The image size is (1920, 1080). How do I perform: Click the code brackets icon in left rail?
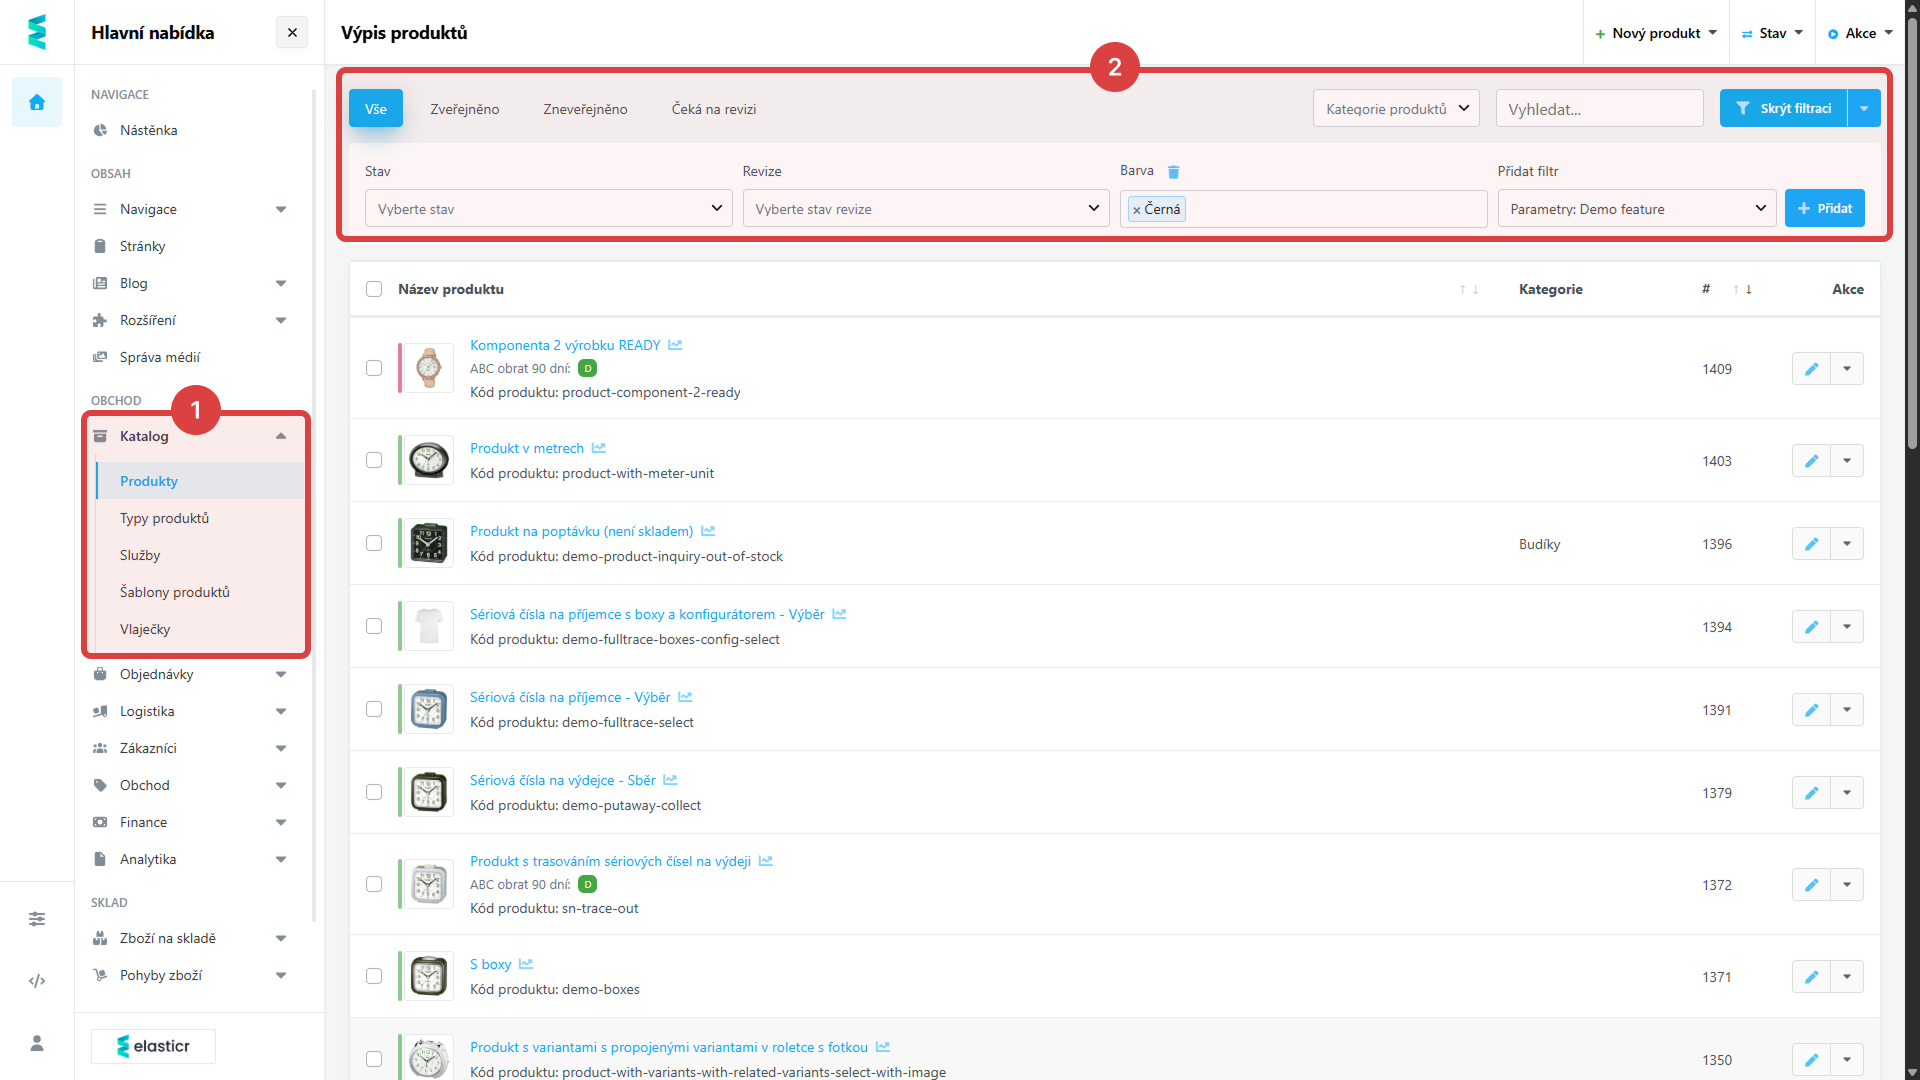(x=37, y=981)
